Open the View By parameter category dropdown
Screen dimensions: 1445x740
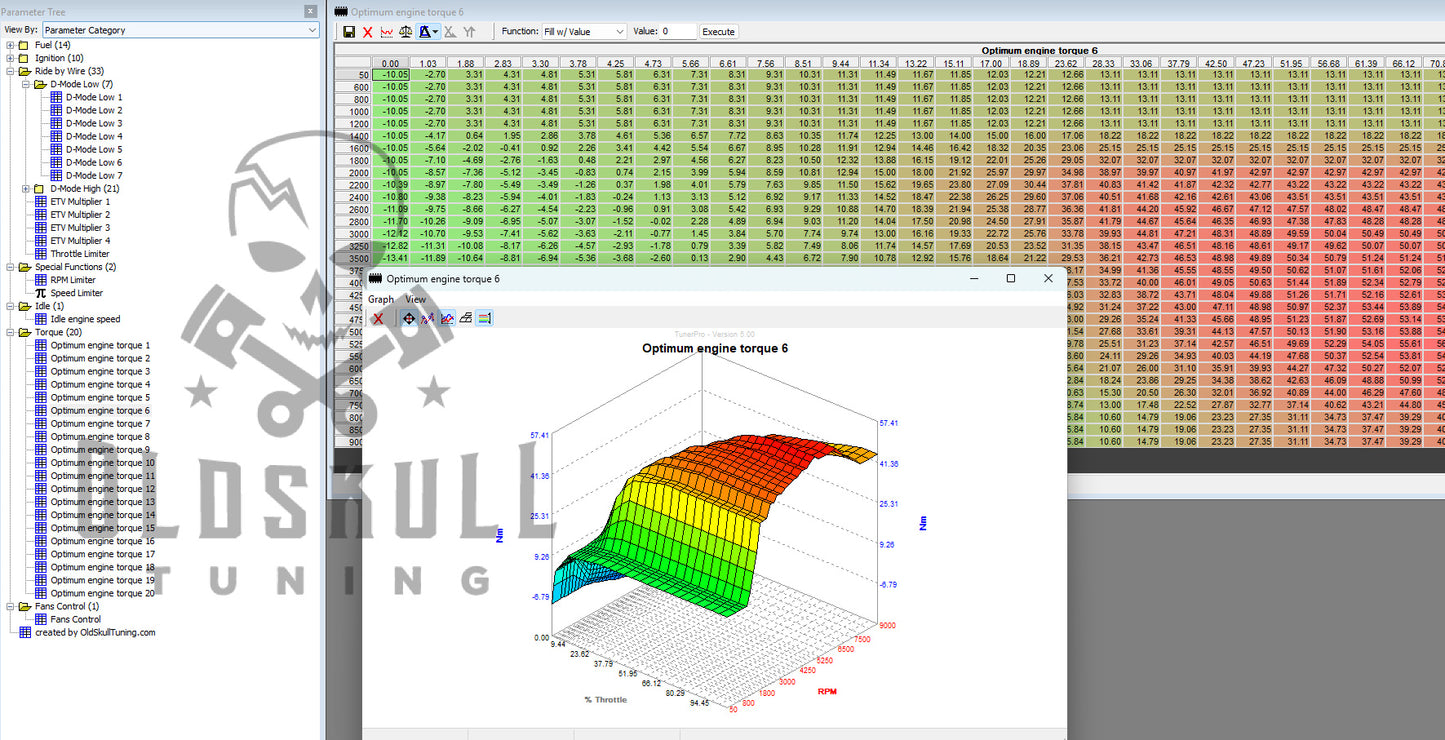pos(180,30)
